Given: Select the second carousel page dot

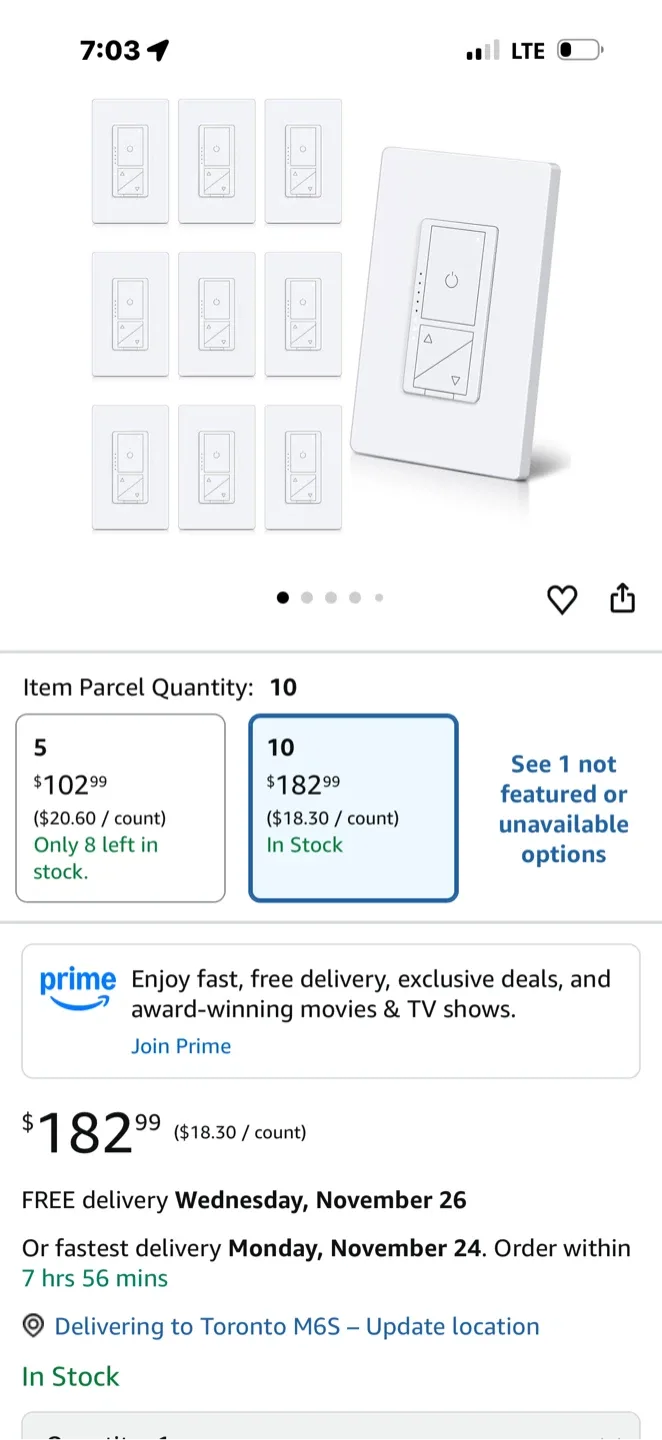Looking at the screenshot, I should (x=307, y=597).
